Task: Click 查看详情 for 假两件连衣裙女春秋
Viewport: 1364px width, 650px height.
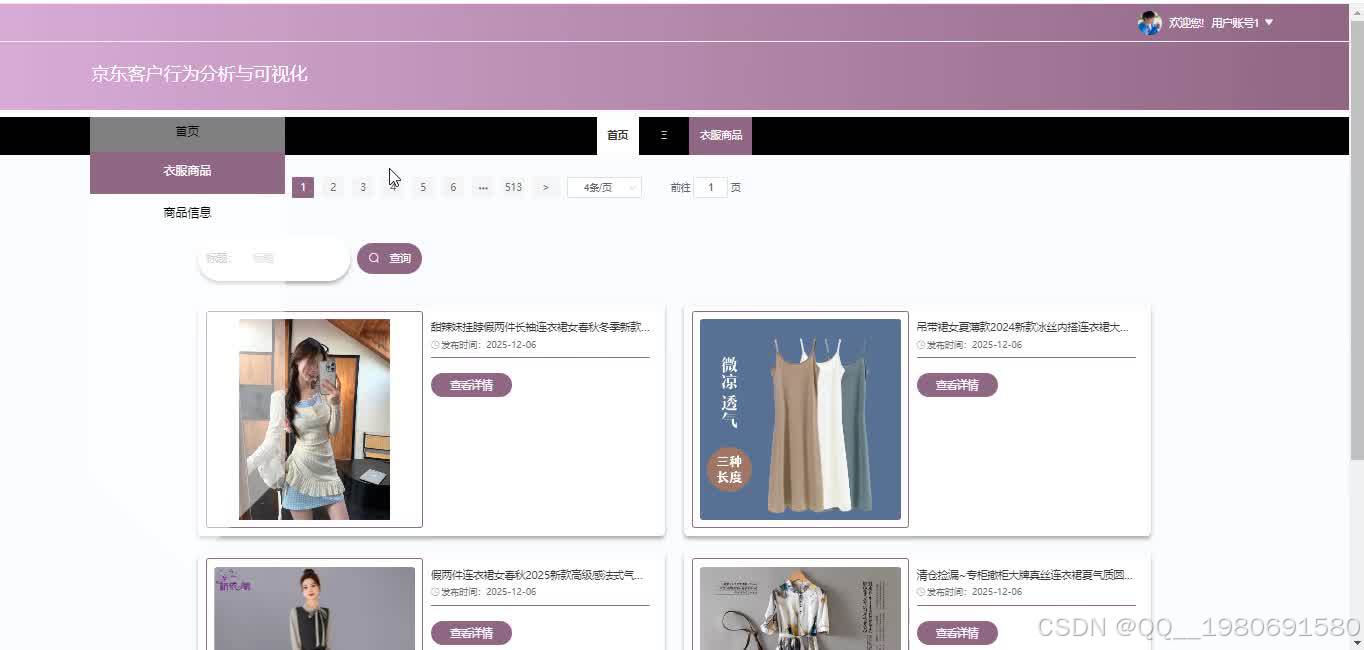Action: (x=471, y=633)
